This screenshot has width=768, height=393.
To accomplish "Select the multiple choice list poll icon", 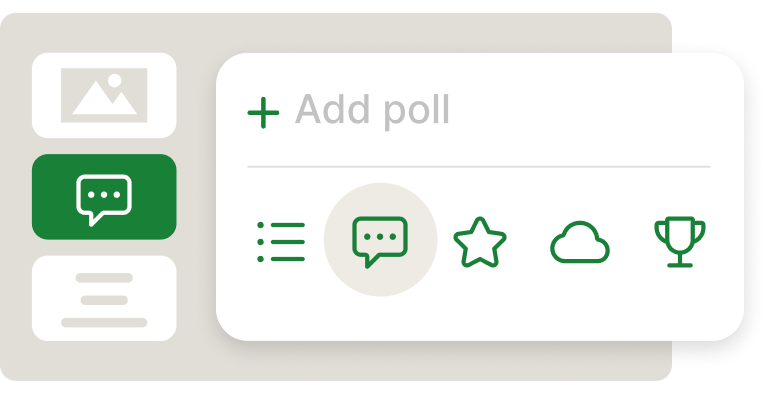I will pyautogui.click(x=281, y=242).
